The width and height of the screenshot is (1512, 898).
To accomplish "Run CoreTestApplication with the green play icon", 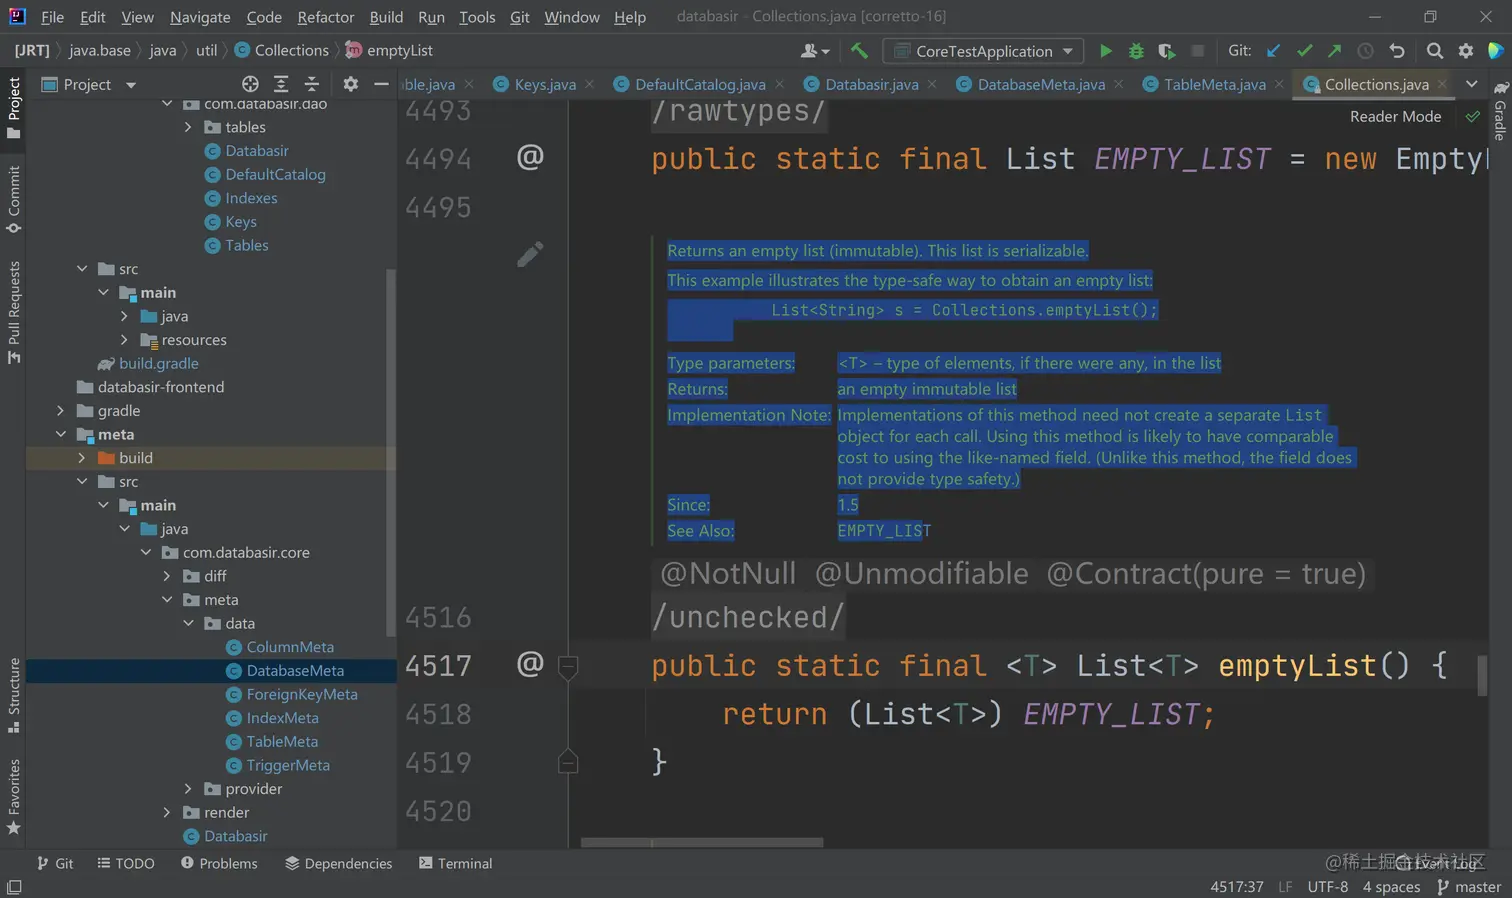I will (1105, 51).
